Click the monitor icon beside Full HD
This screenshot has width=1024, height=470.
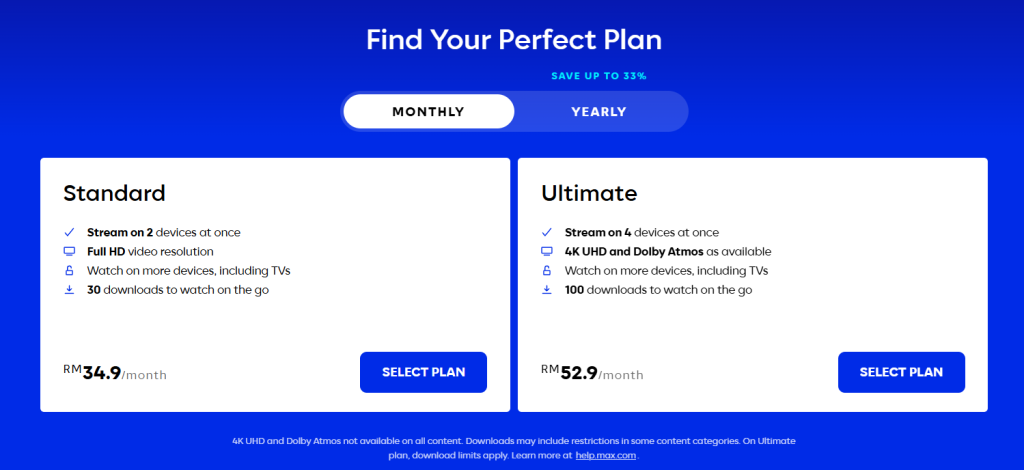(70, 251)
